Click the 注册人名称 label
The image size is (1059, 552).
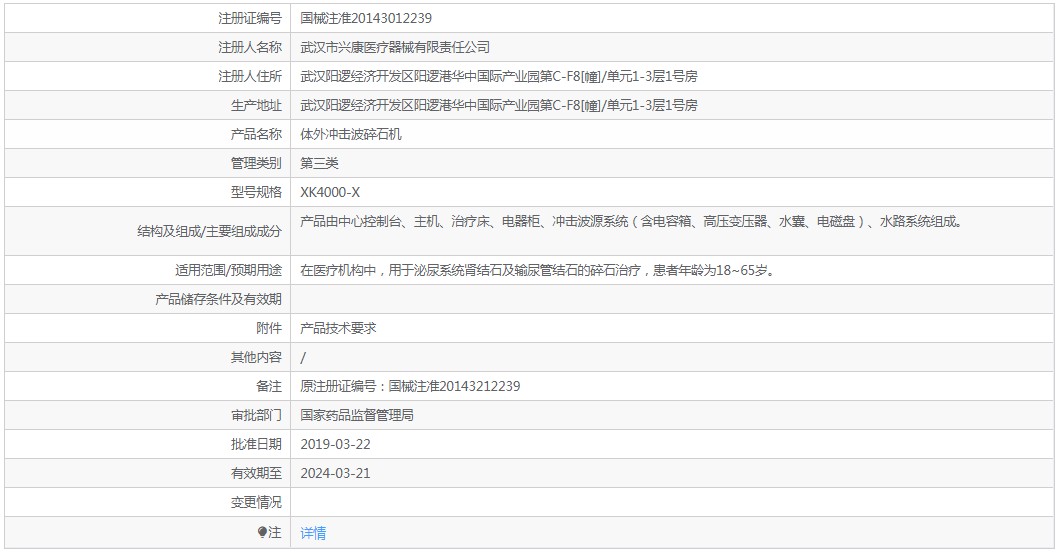click(x=250, y=47)
